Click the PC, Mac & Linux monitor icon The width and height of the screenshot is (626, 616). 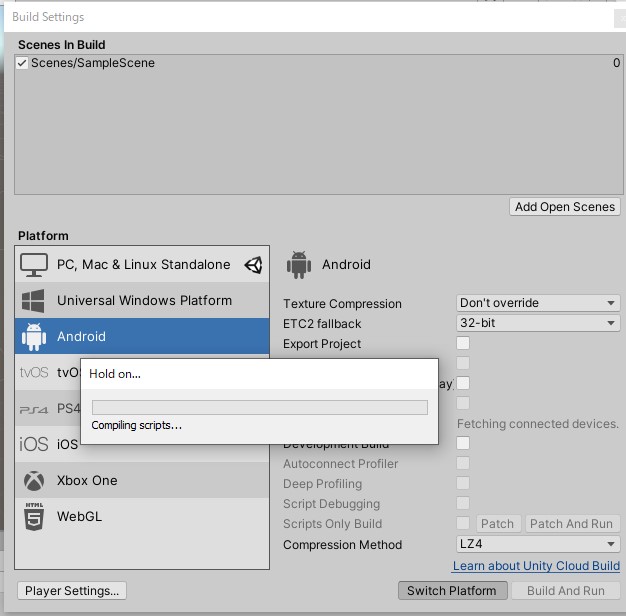[x=34, y=265]
